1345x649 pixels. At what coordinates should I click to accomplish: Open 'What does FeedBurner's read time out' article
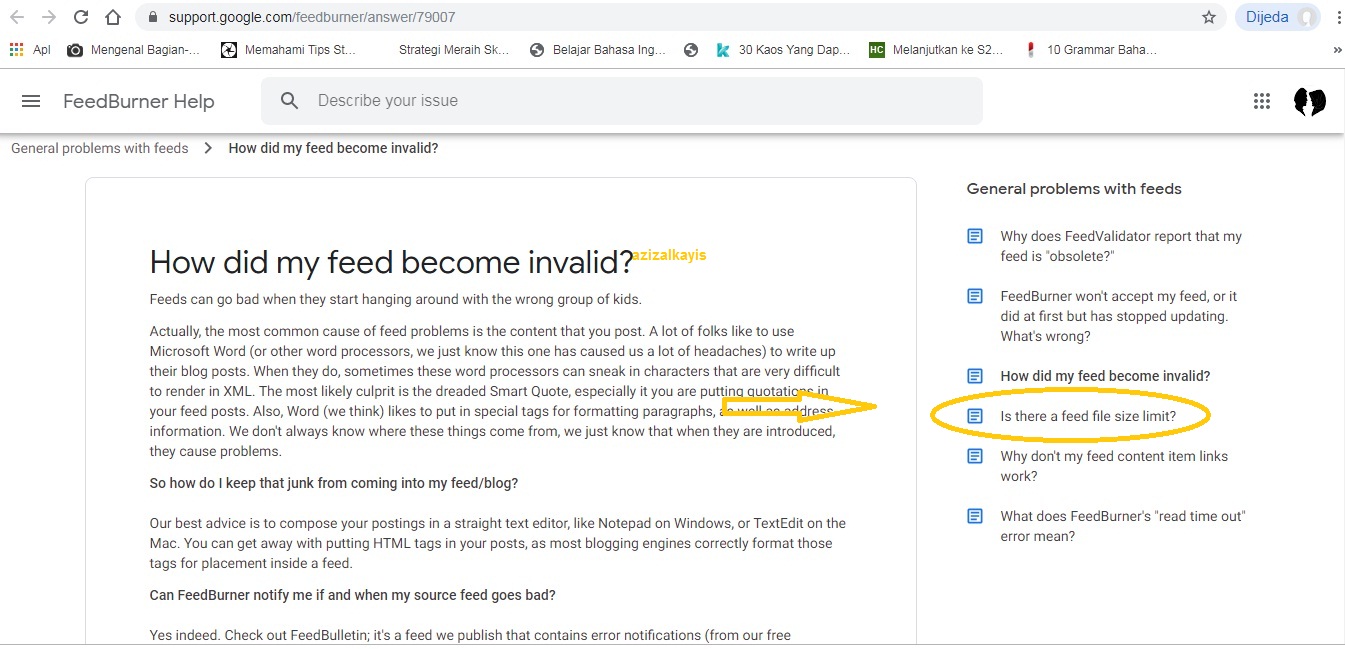click(x=1123, y=526)
